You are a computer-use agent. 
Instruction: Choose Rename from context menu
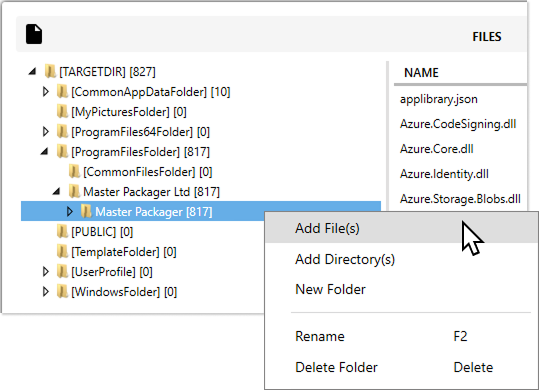401,336
